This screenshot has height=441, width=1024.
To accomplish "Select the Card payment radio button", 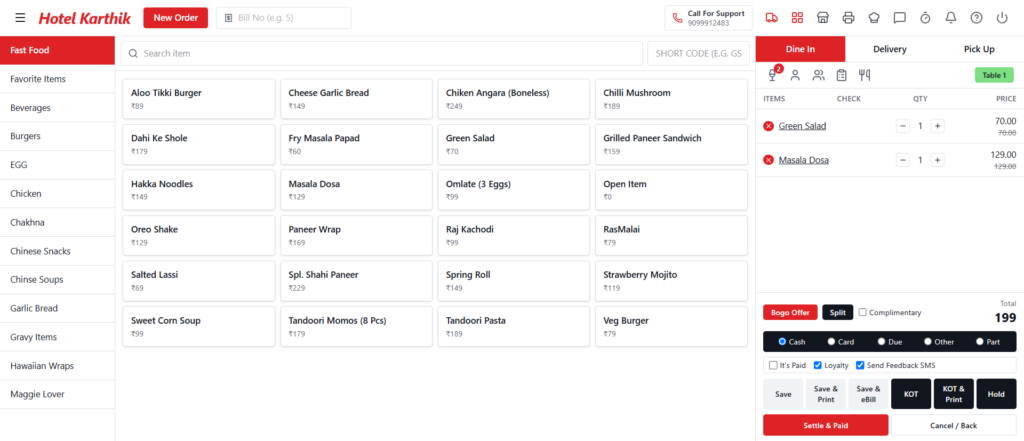I will 831,342.
